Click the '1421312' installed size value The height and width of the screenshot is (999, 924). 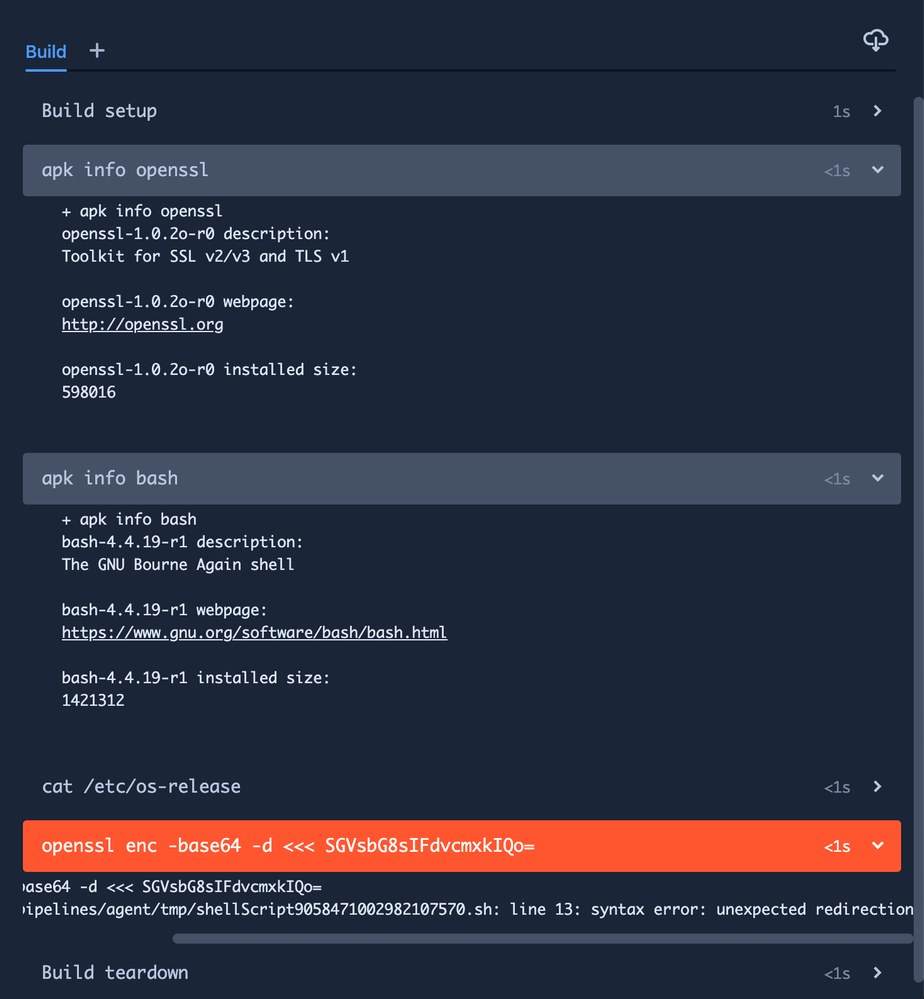pyautogui.click(x=93, y=701)
